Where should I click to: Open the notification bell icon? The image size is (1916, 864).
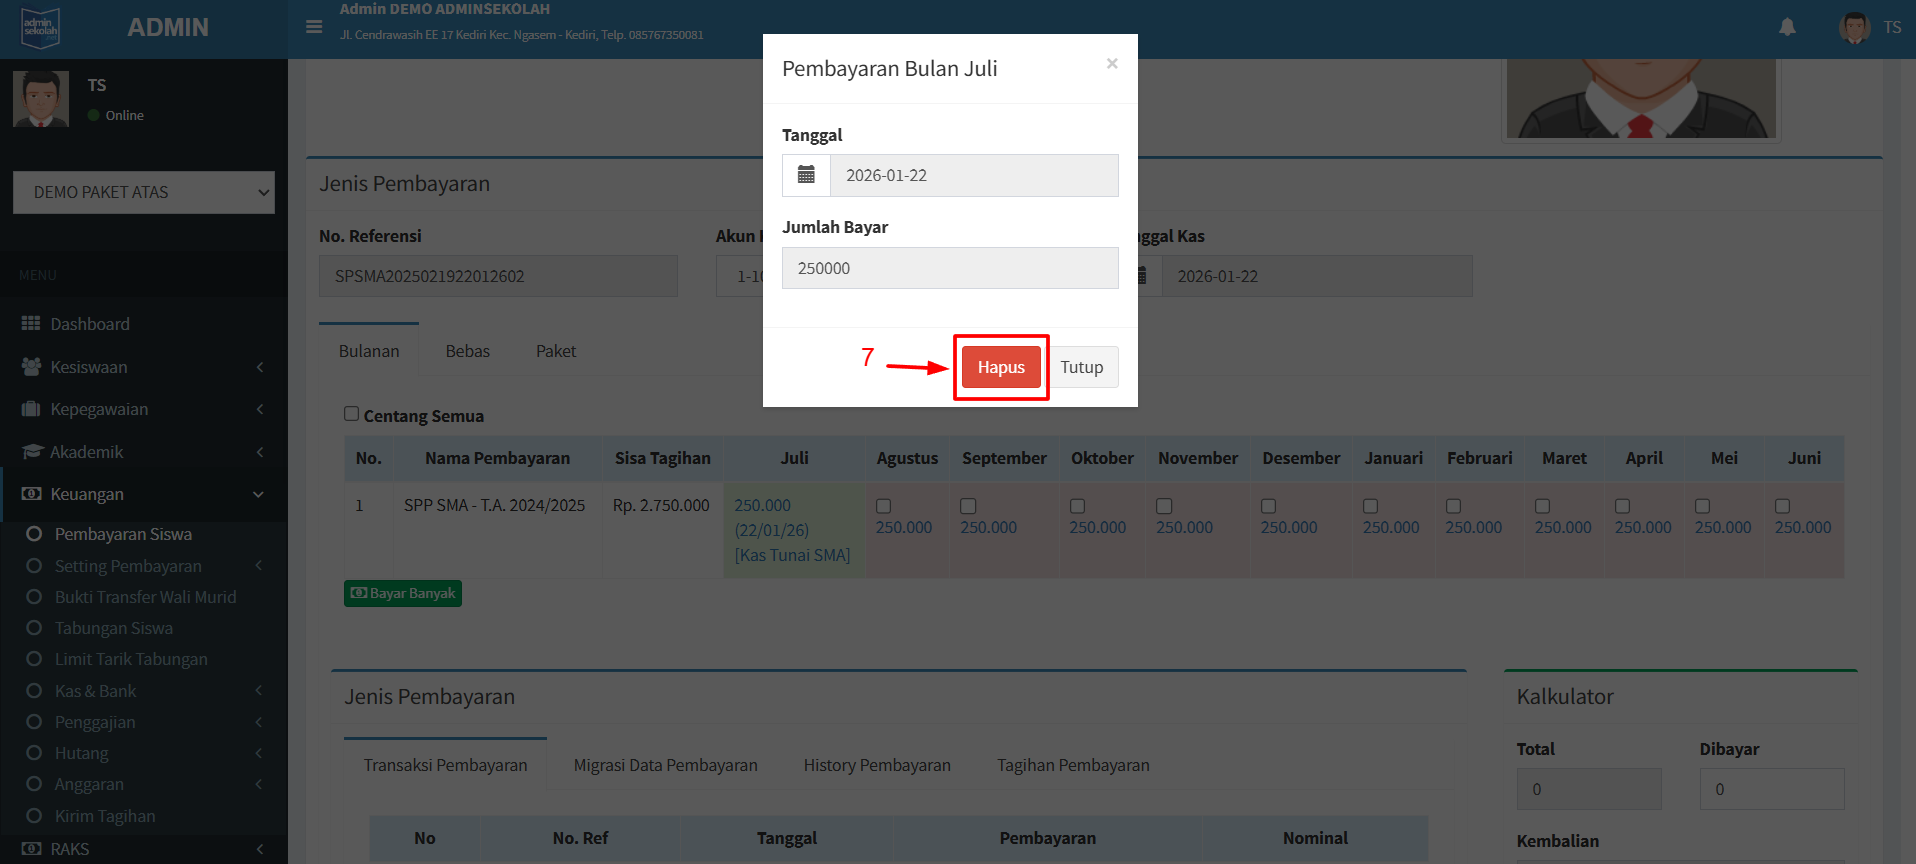1787,27
